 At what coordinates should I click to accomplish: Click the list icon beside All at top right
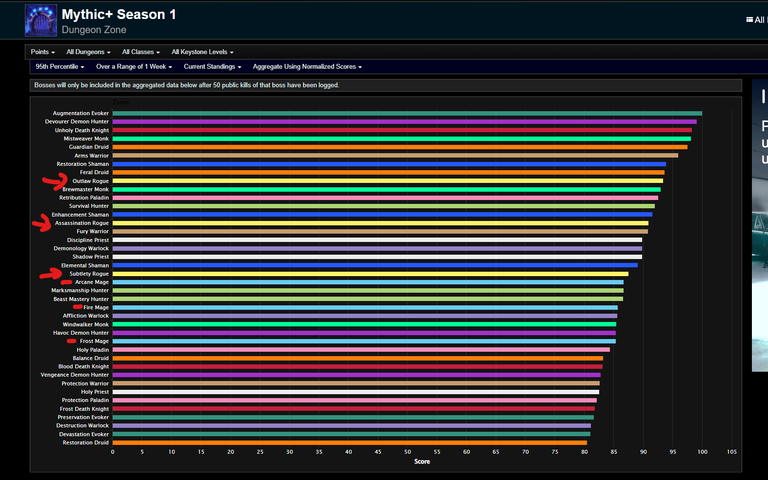pos(749,20)
